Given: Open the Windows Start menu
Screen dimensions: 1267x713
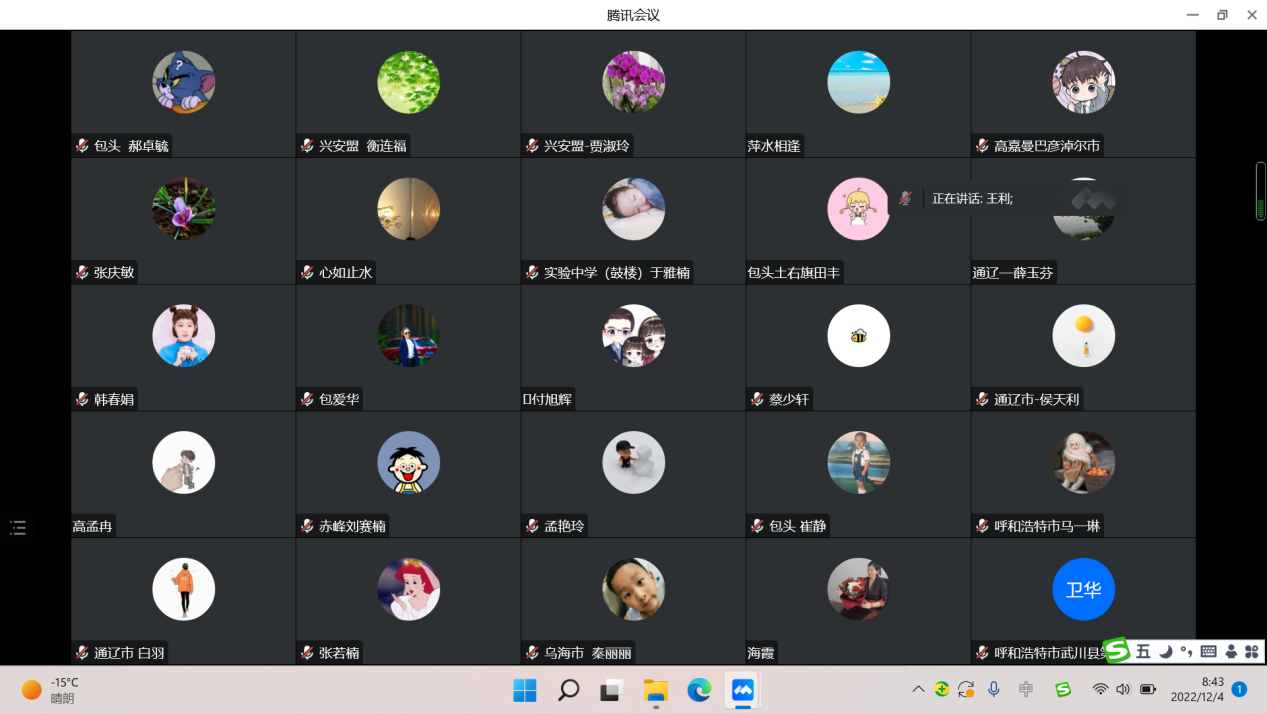Looking at the screenshot, I should point(524,690).
